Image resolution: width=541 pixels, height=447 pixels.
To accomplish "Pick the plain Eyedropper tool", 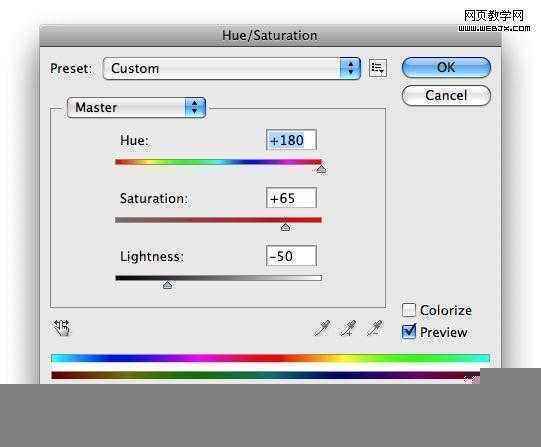I will (x=322, y=328).
